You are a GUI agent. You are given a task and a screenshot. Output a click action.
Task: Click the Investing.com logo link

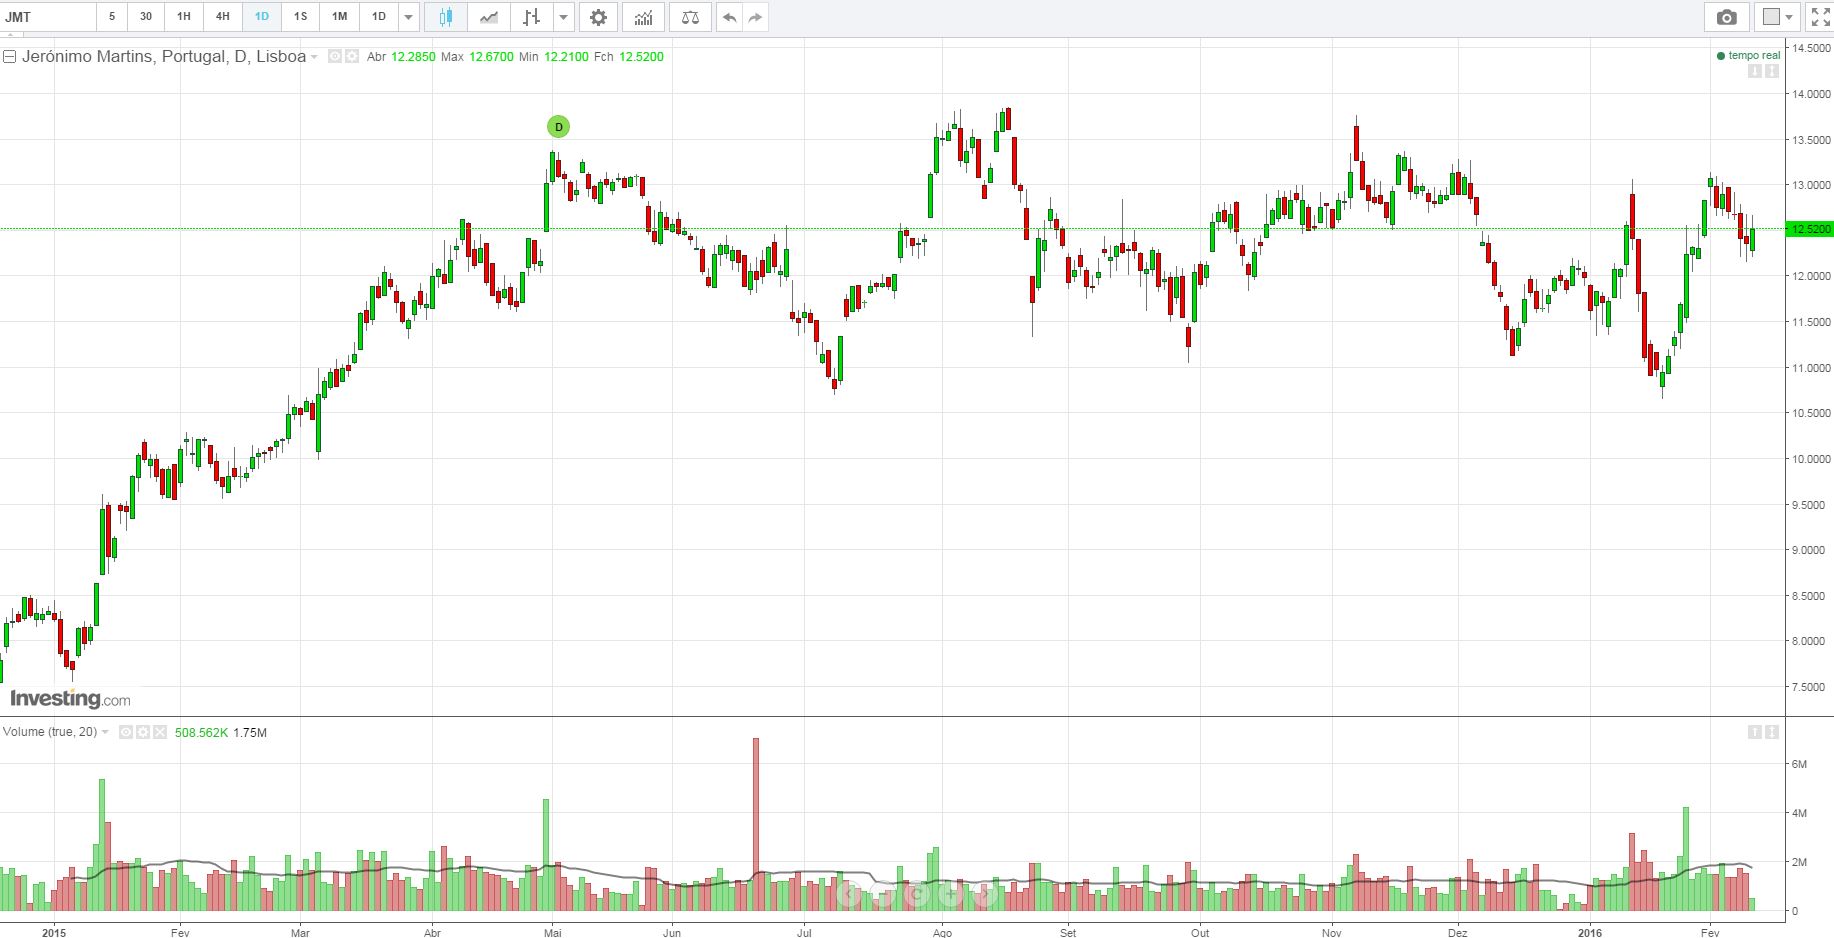pyautogui.click(x=70, y=698)
